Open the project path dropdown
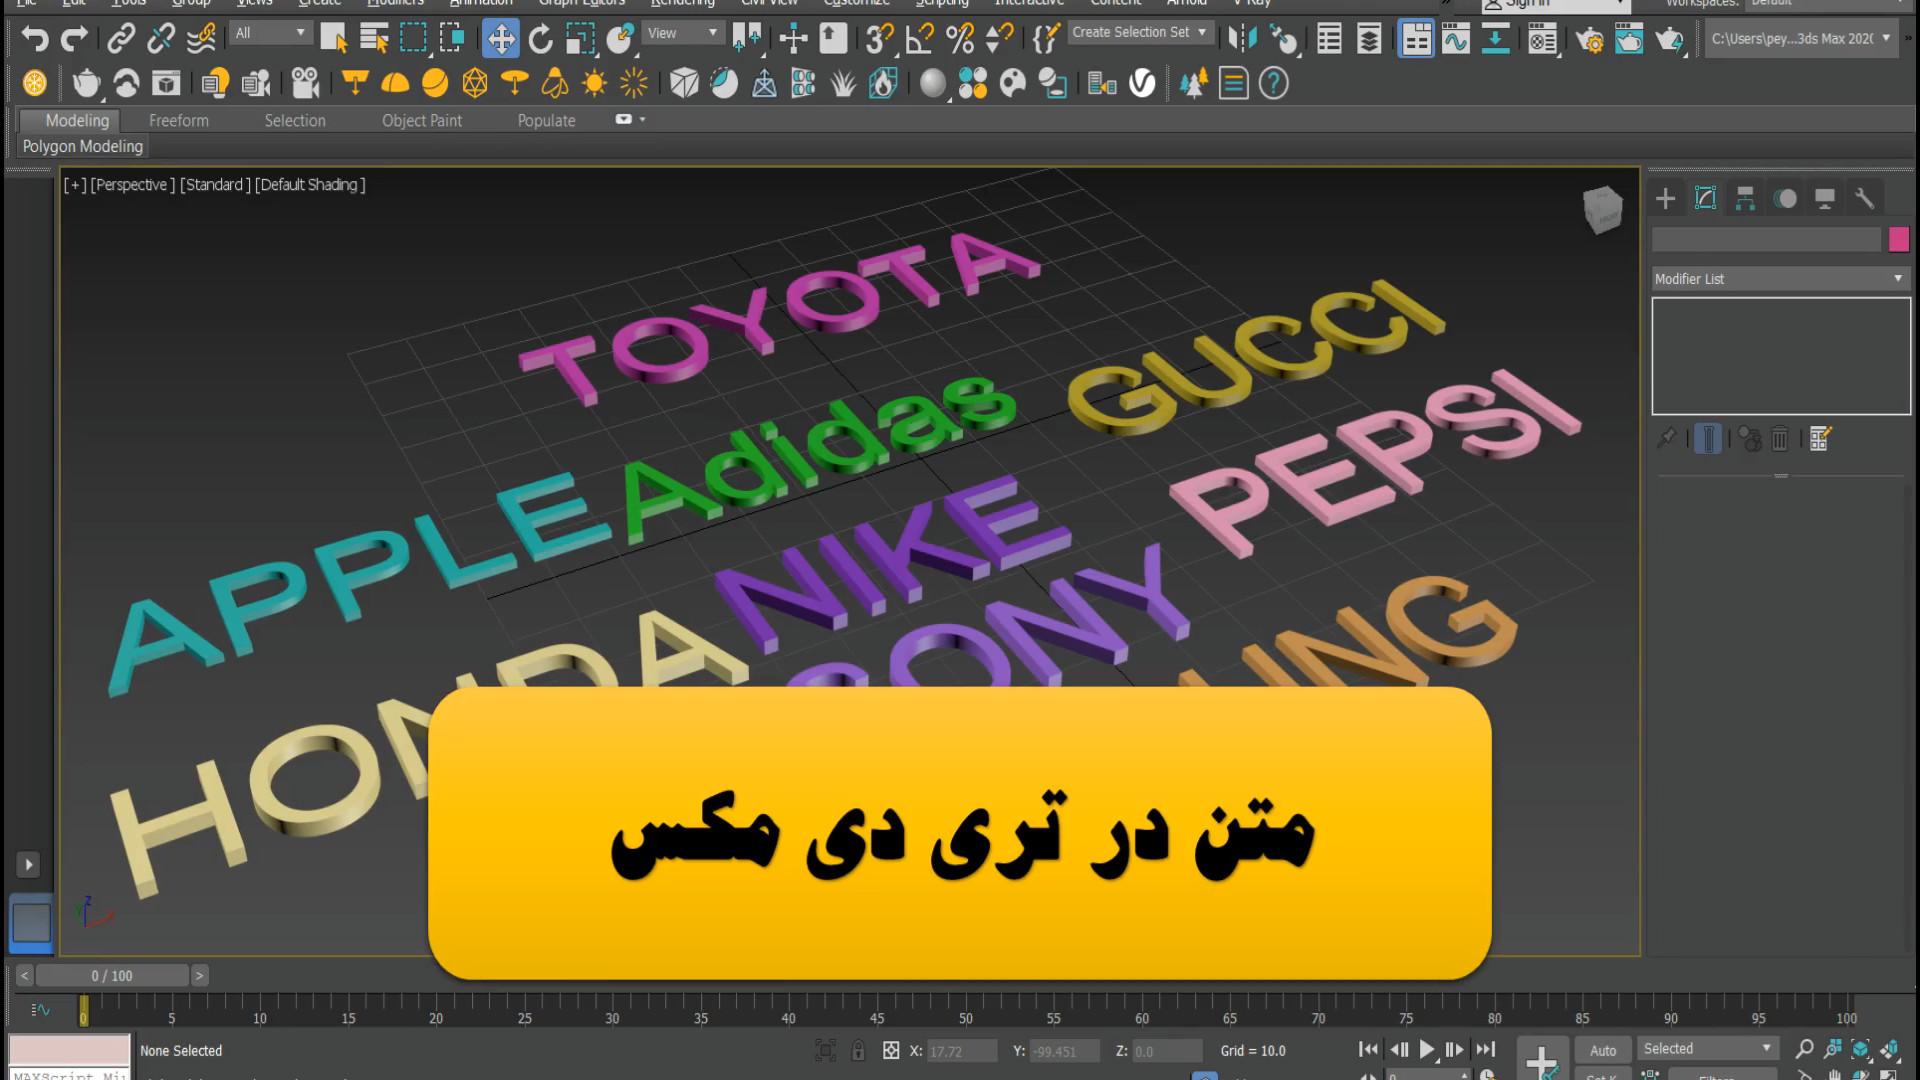 pyautogui.click(x=1801, y=39)
